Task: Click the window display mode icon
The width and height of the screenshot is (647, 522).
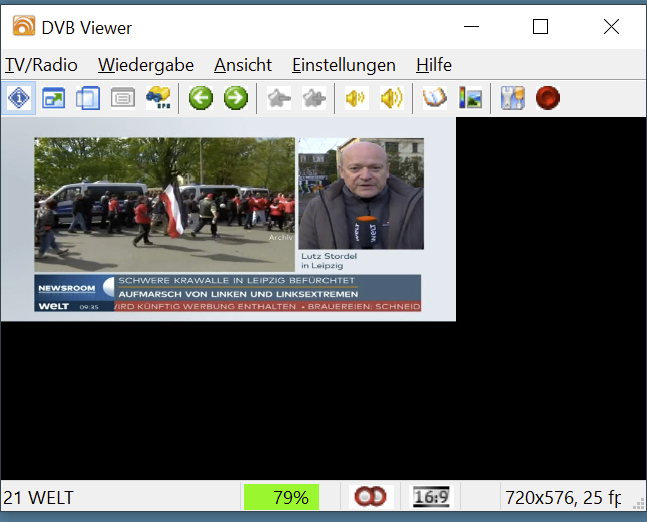Action: (x=53, y=98)
